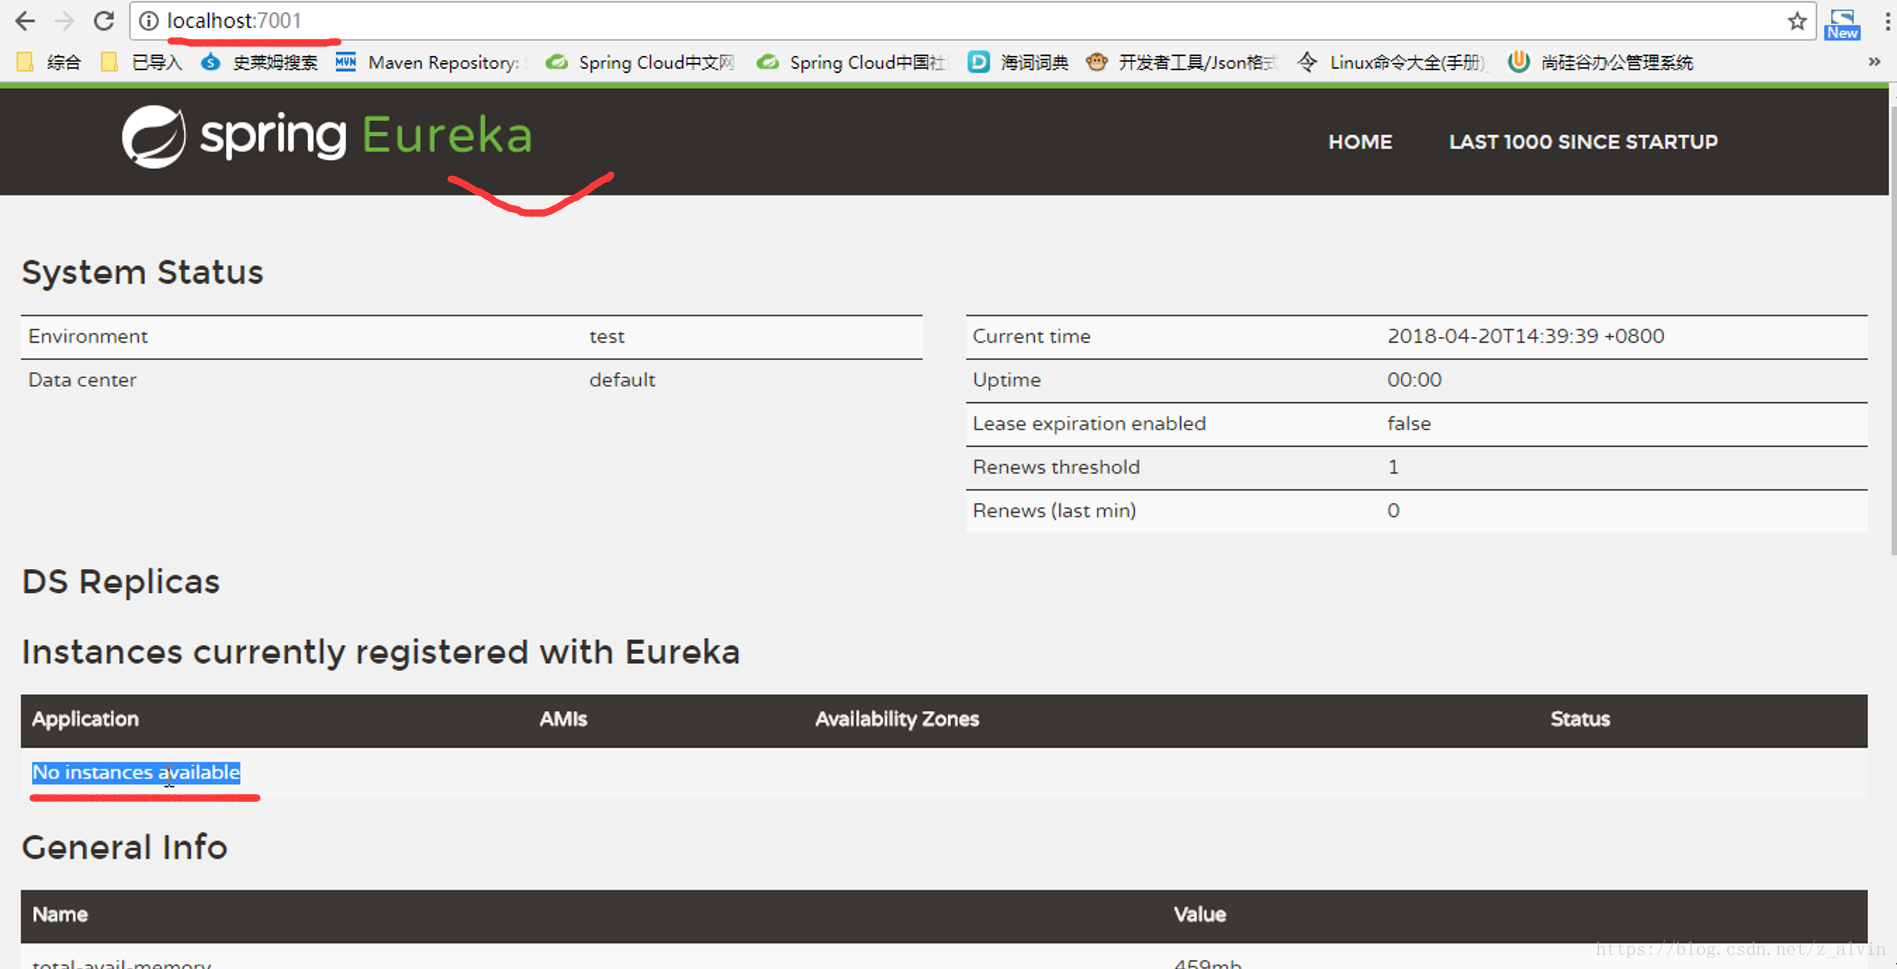
Task: Open the 史莱姆搜索 bookmark
Action: (260, 62)
